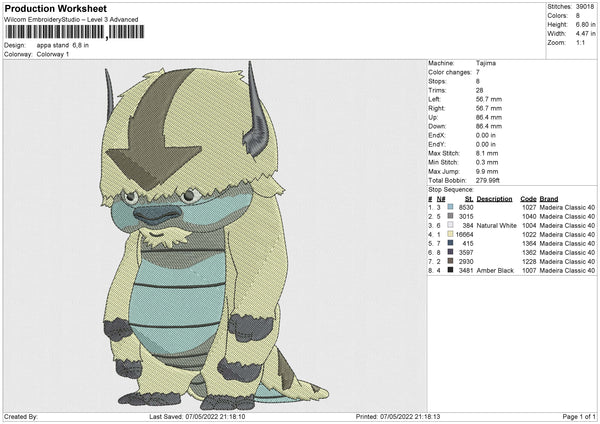Click 'Wilcom EmbroideryStudio – Level 3 Advanced' text

(x=71, y=20)
